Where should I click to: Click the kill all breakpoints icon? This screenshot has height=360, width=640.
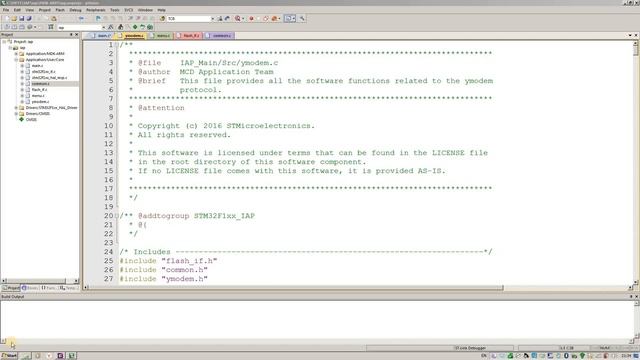tap(274, 18)
